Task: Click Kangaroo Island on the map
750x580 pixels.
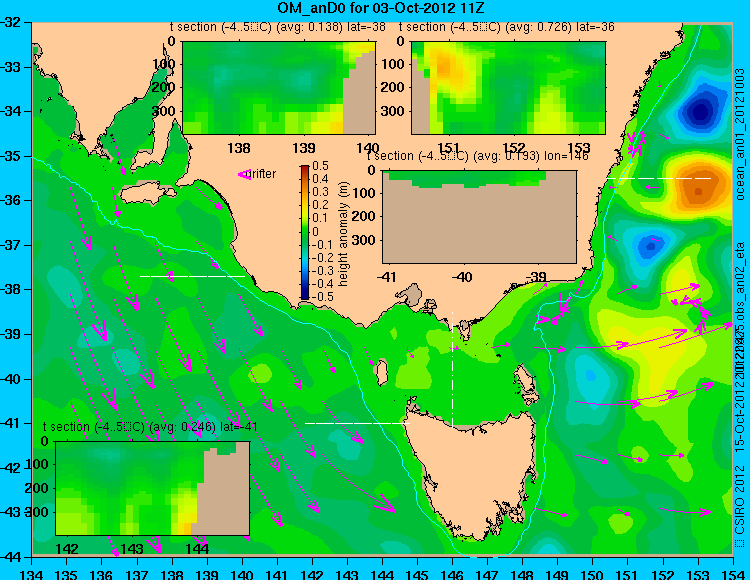Action: coord(147,194)
